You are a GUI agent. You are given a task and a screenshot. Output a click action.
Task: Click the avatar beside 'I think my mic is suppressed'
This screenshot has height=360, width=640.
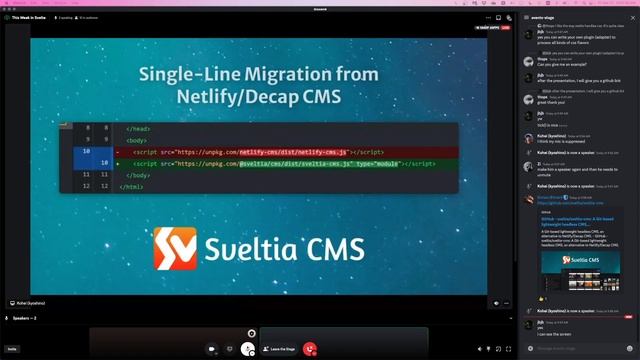(x=529, y=138)
